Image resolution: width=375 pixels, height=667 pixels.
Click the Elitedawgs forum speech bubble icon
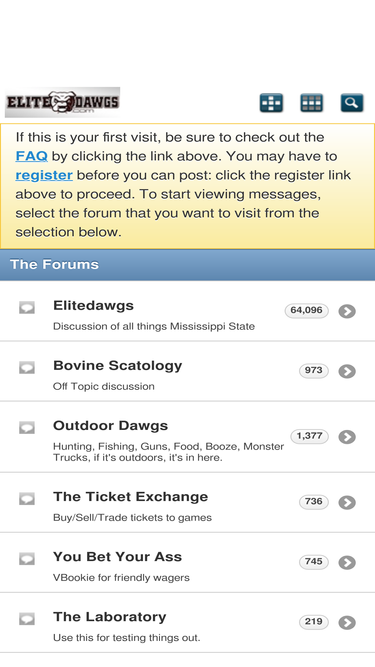point(27,308)
